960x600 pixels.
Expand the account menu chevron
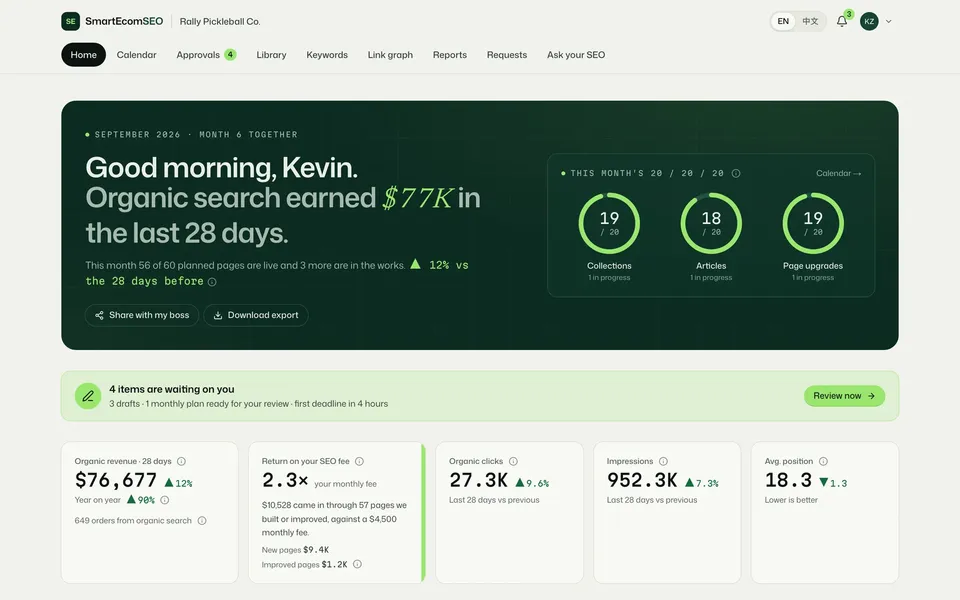point(888,21)
